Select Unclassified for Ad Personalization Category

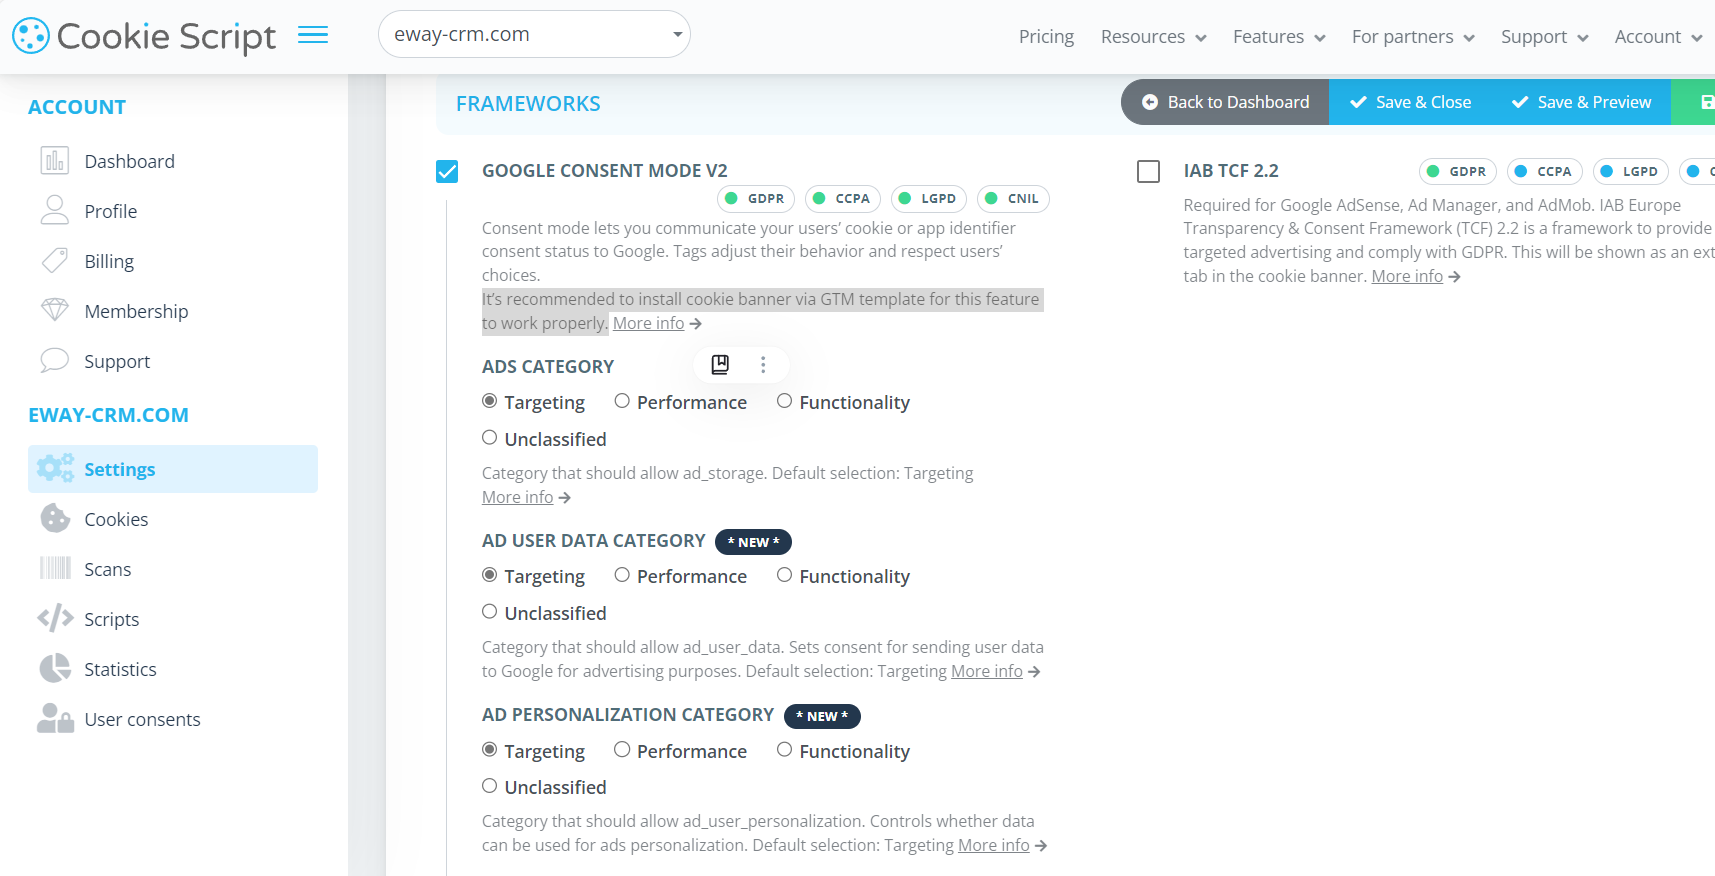(490, 786)
